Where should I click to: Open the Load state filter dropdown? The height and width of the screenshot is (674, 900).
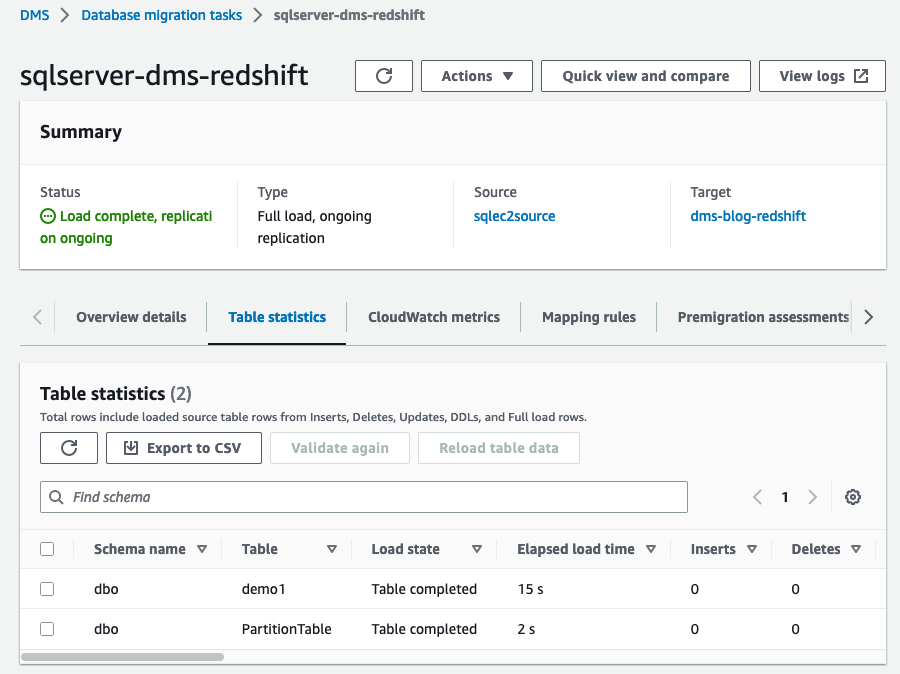[x=477, y=548]
